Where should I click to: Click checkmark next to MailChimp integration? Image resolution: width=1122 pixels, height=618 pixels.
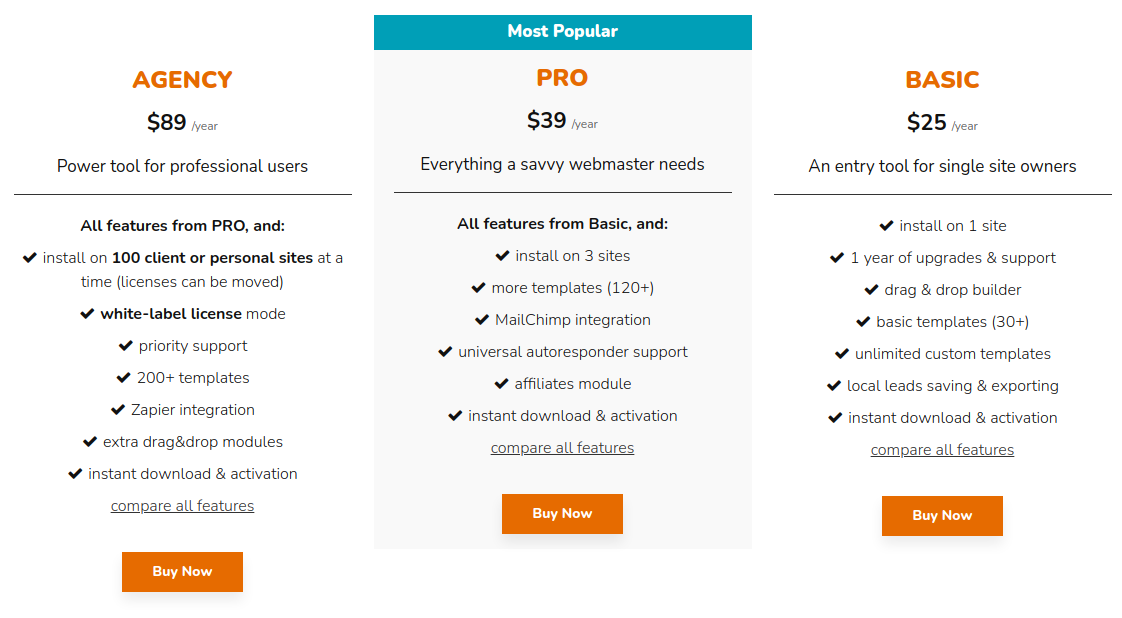482,320
